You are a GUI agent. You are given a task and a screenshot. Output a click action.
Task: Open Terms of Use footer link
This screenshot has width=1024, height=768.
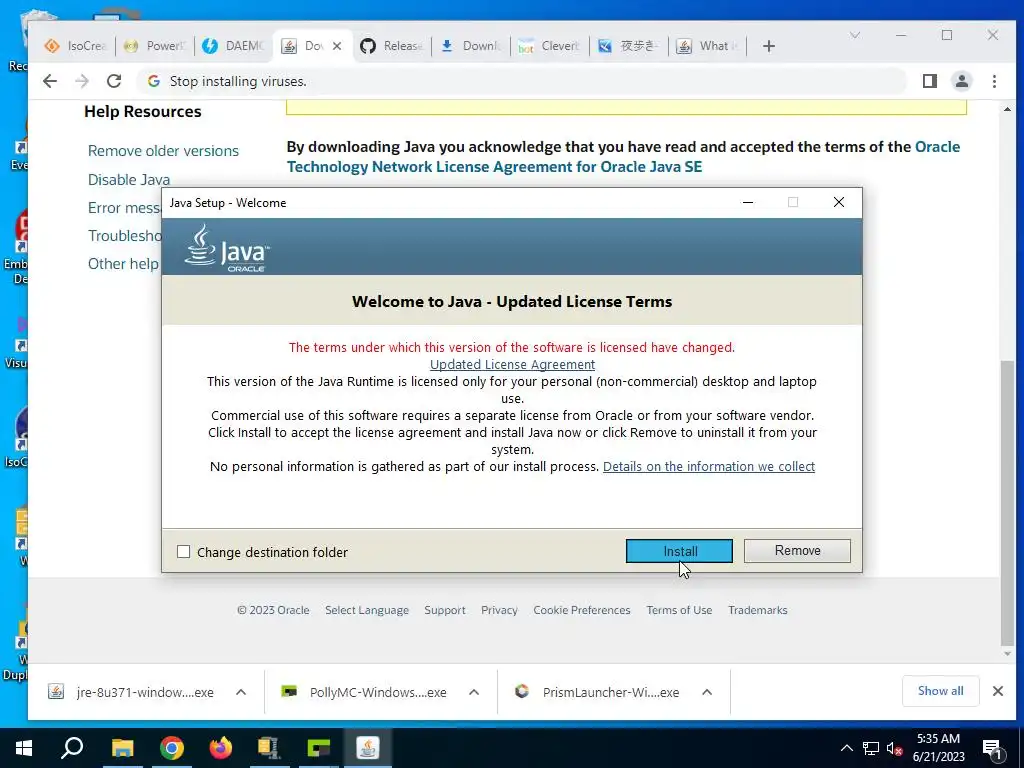(679, 610)
